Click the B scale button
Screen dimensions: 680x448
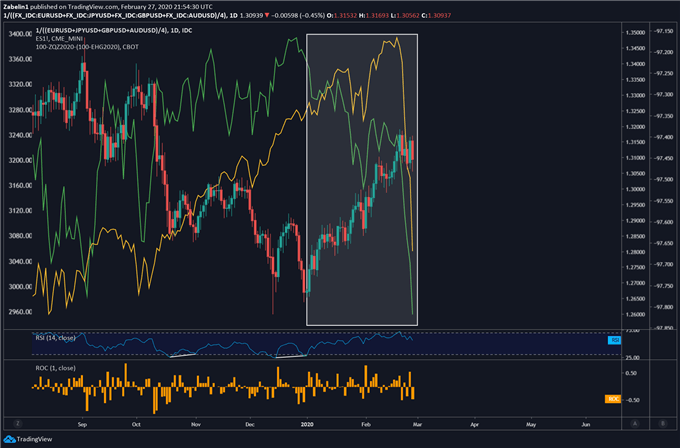point(663,424)
